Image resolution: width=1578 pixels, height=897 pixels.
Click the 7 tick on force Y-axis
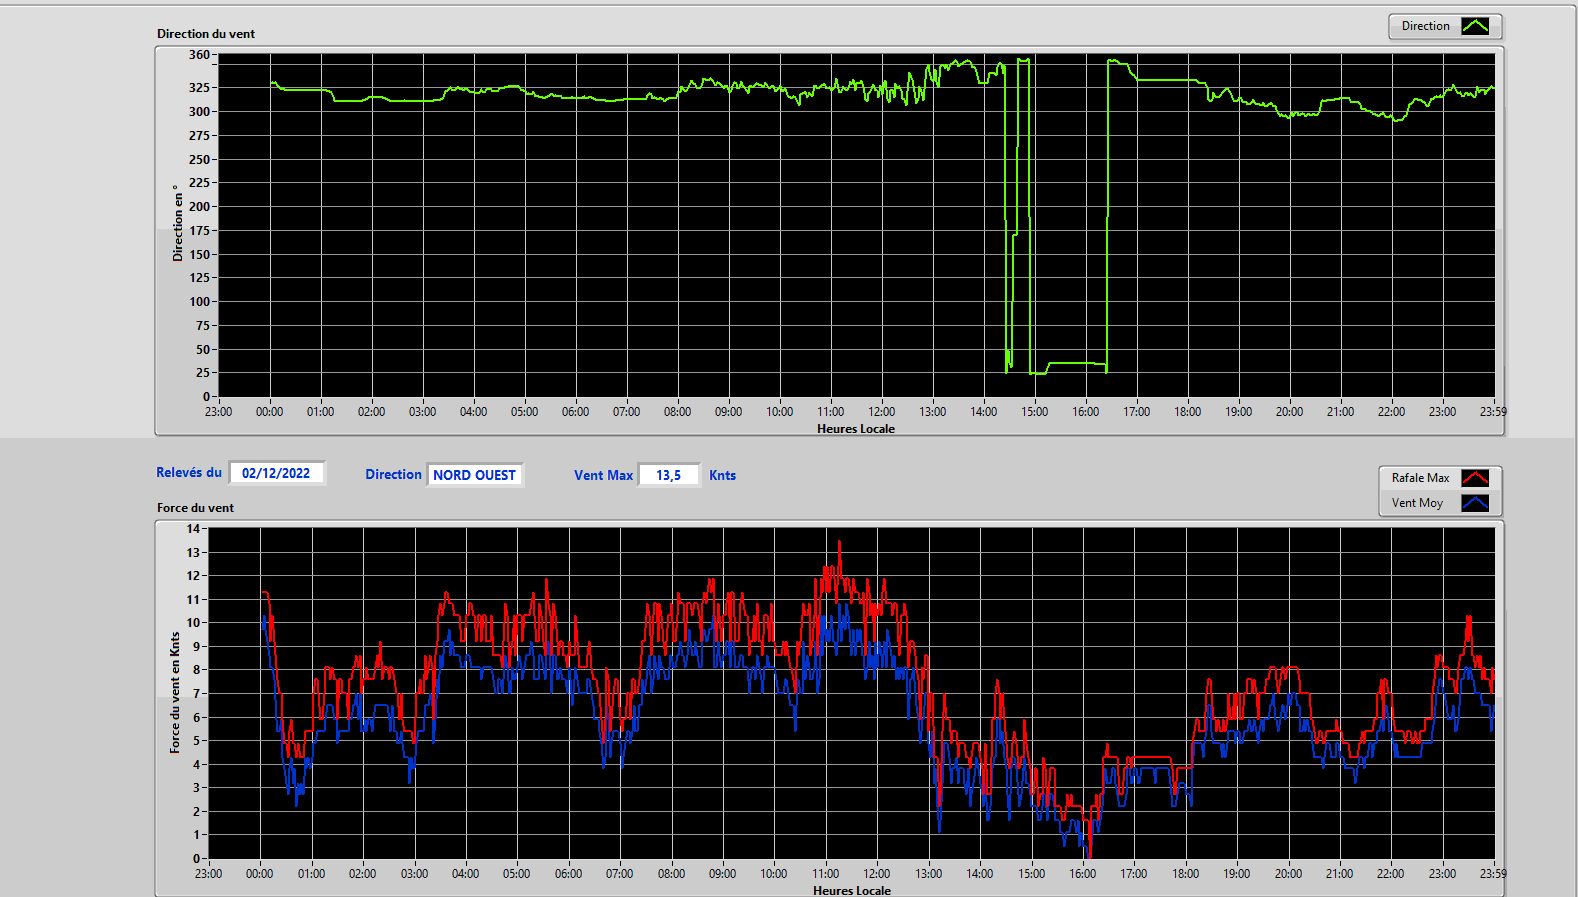tap(197, 693)
